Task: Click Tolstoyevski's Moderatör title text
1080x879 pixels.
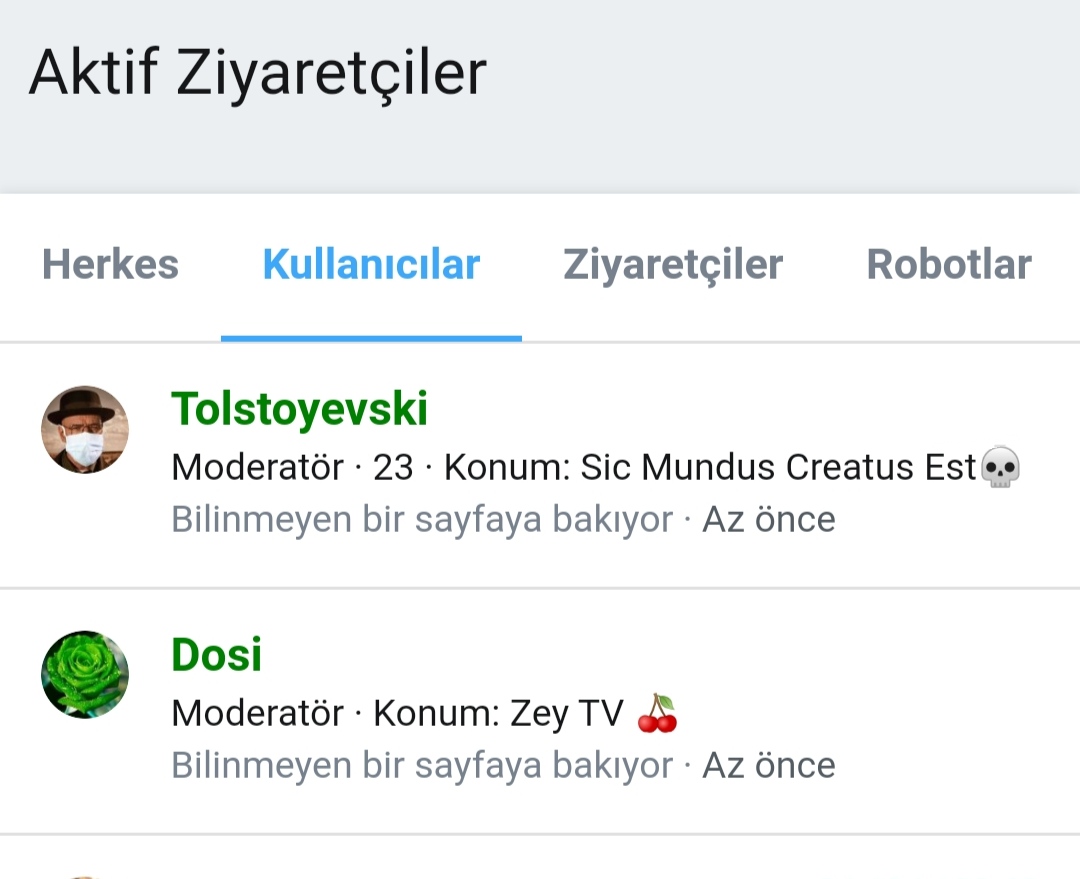Action: [x=257, y=467]
